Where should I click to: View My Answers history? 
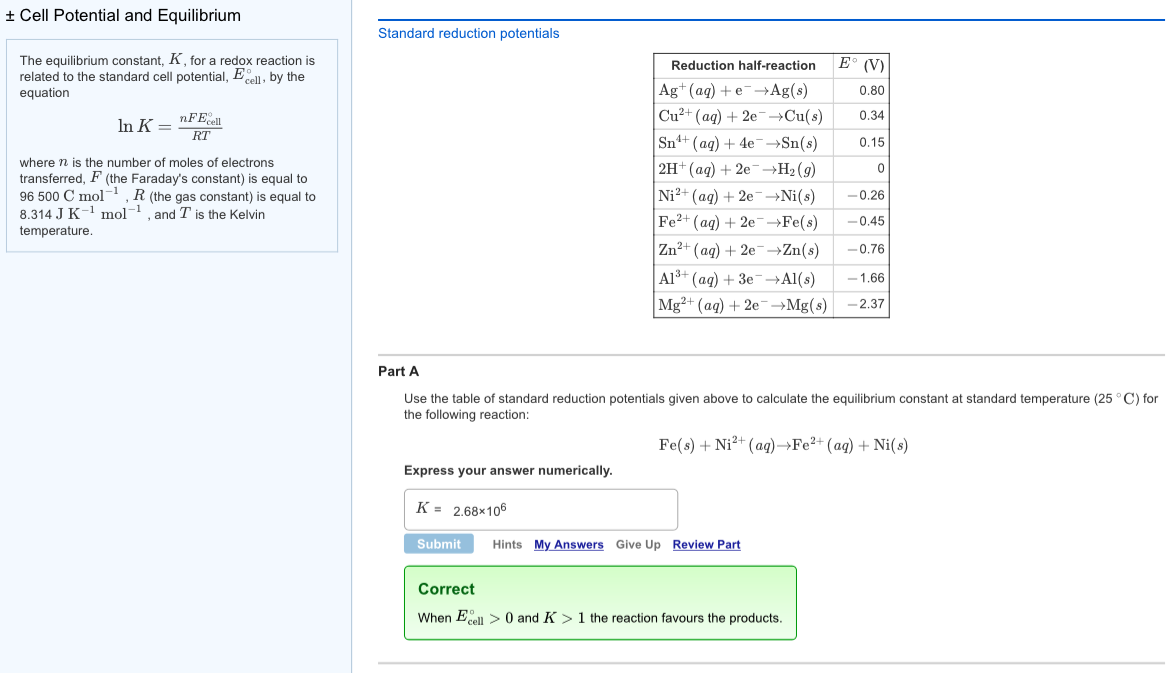pyautogui.click(x=568, y=544)
